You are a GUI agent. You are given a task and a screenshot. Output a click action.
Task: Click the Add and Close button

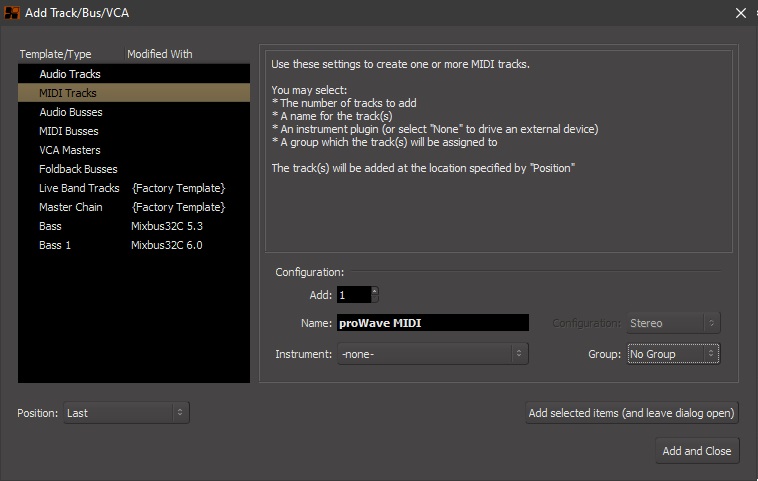click(x=697, y=451)
